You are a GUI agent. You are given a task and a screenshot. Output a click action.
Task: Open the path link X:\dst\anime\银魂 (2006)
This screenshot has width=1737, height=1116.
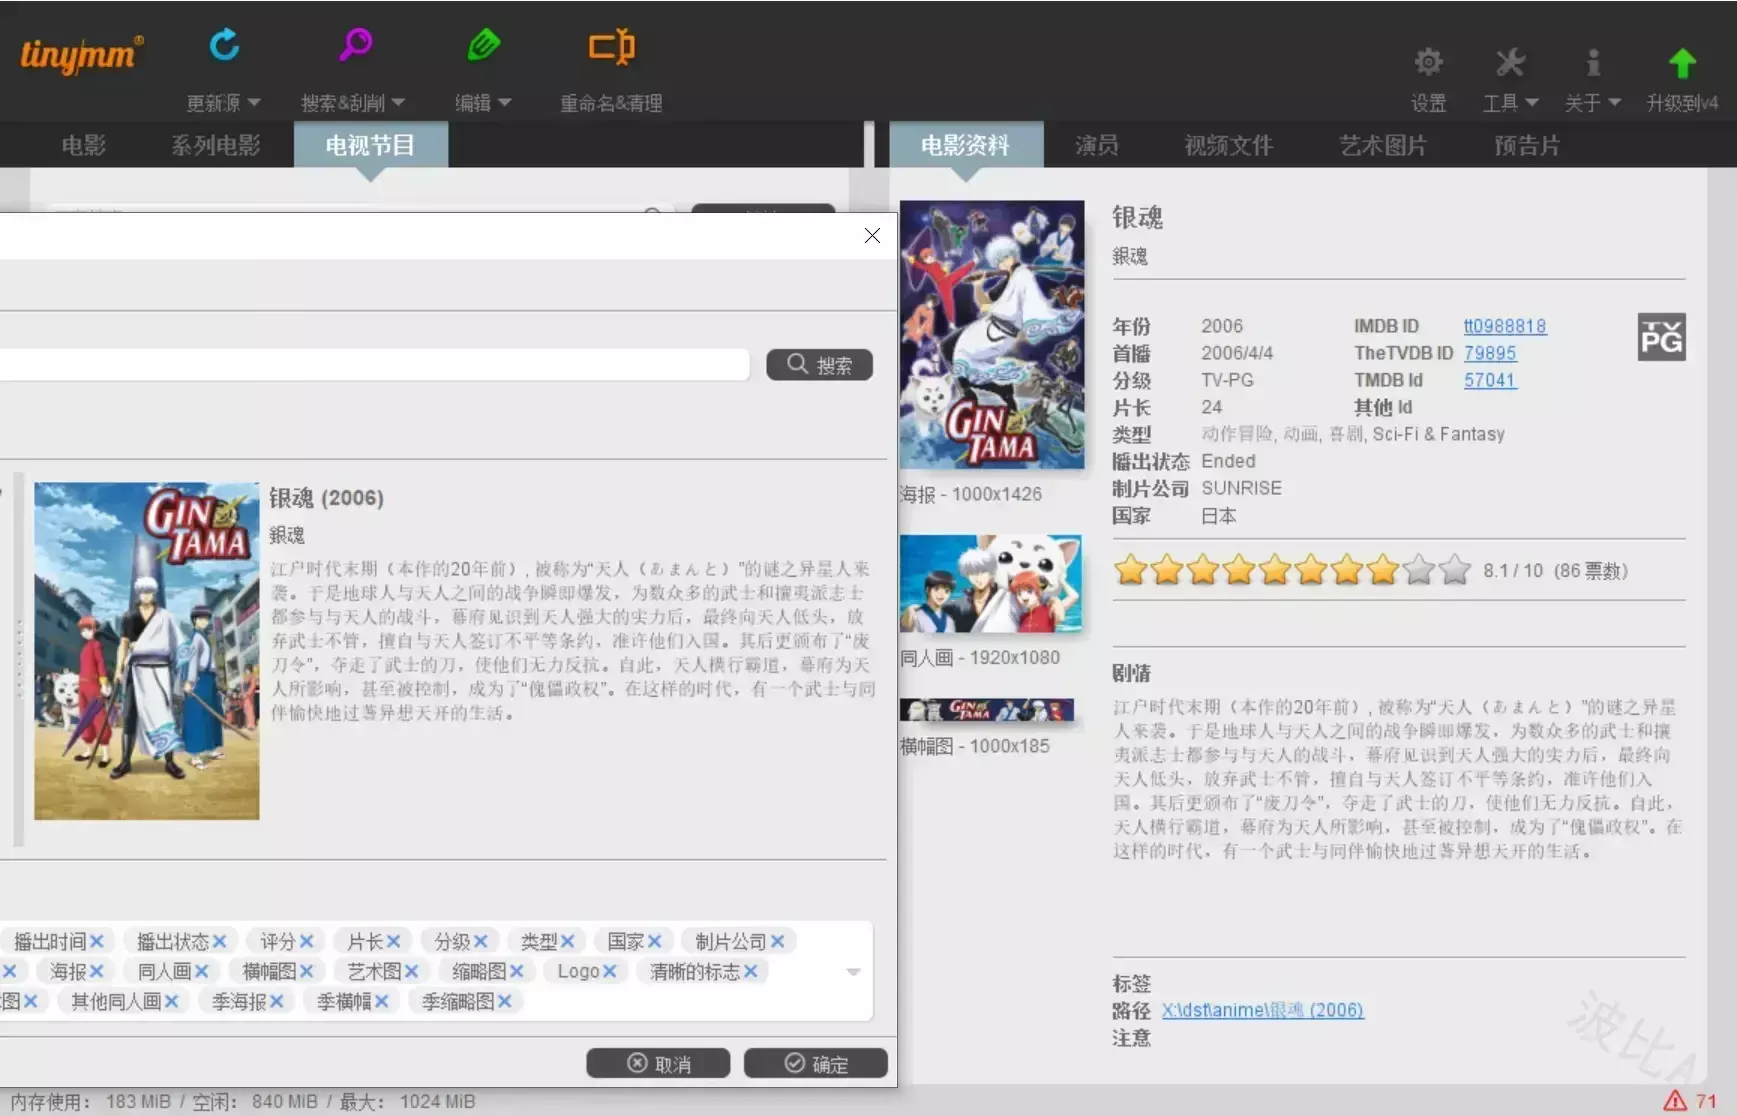1262,1010
